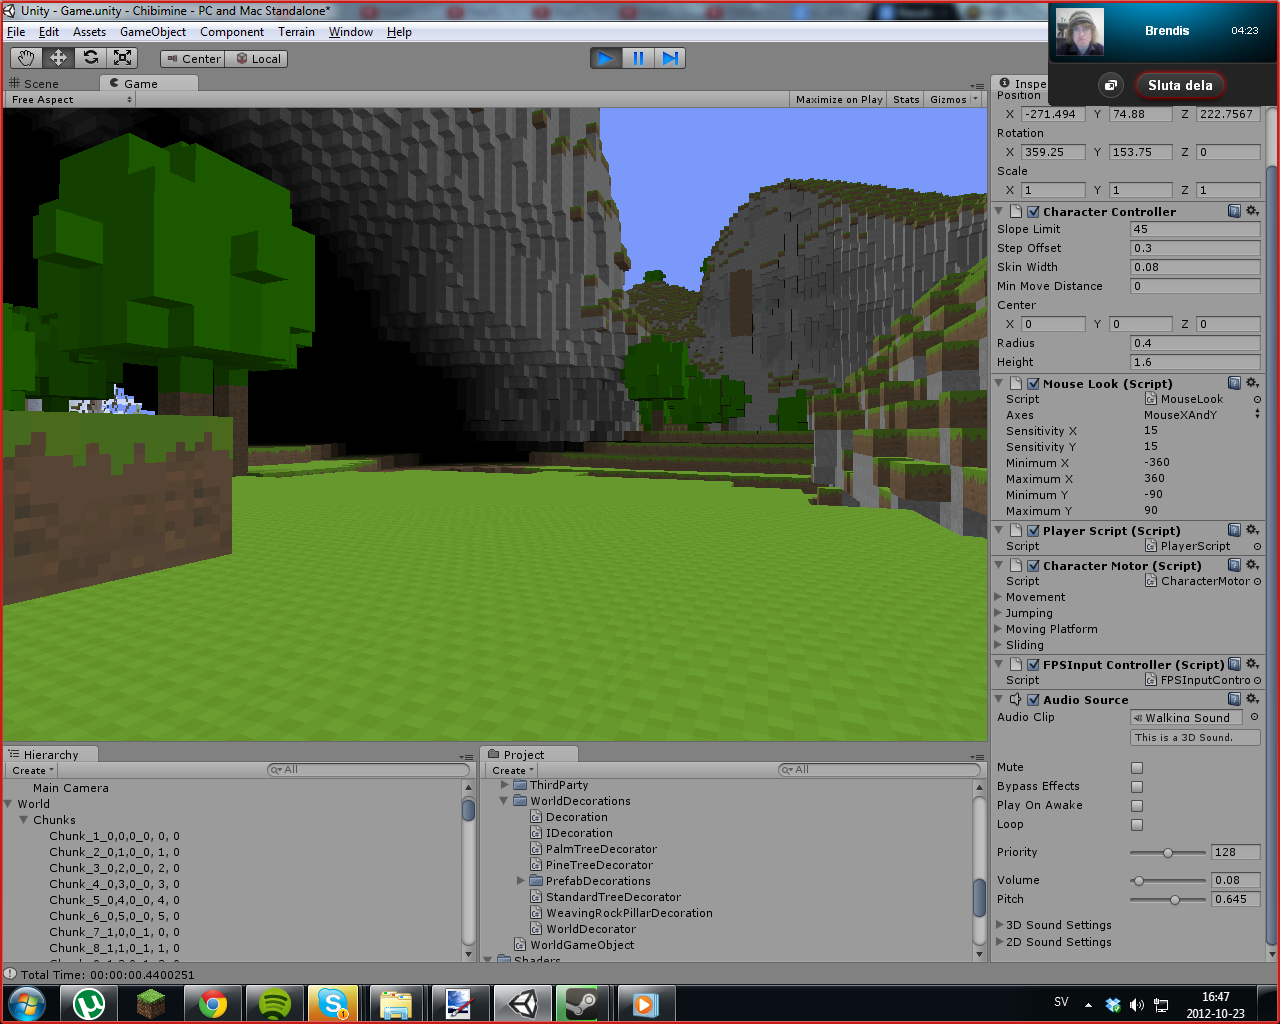This screenshot has height=1024, width=1280.
Task: Pick audio clip via Walking Sound selector circle
Action: [x=1254, y=717]
